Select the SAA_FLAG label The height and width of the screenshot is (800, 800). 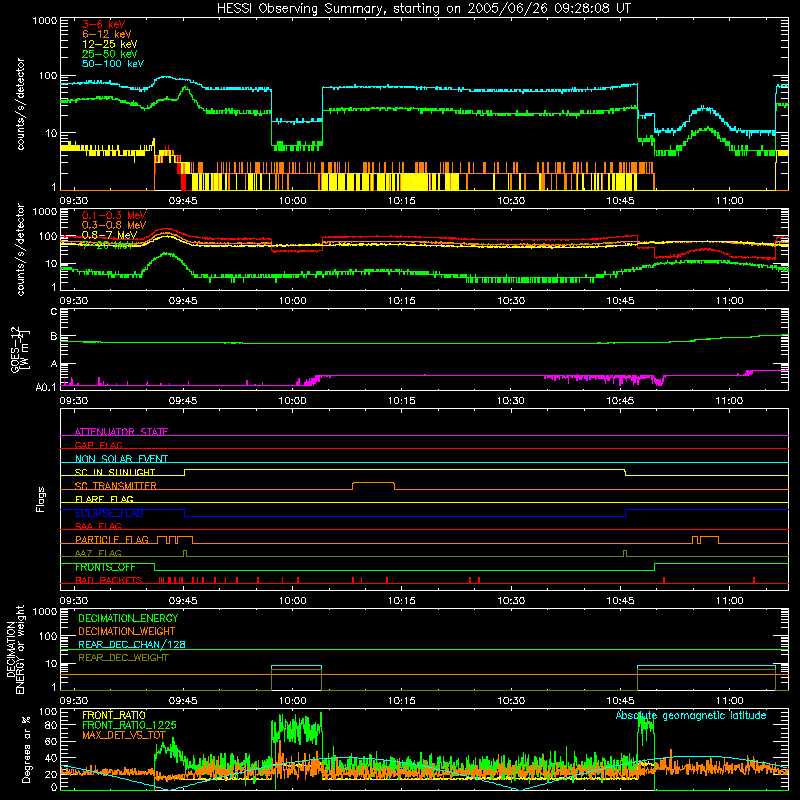(98, 526)
